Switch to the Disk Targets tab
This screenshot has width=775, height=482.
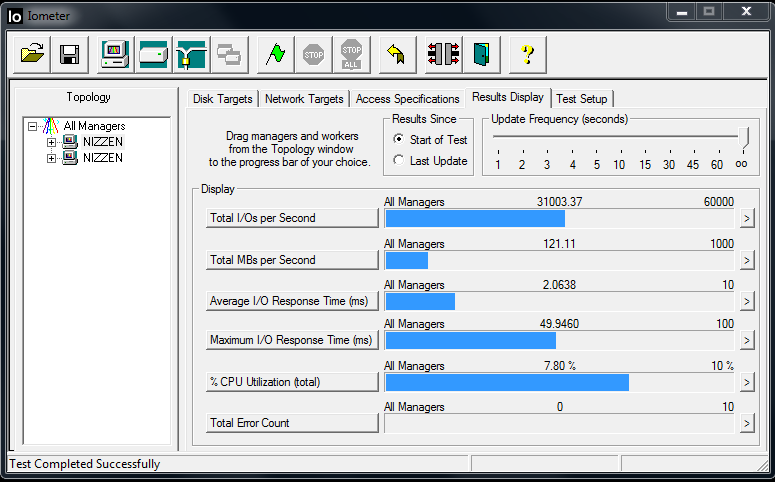(222, 99)
